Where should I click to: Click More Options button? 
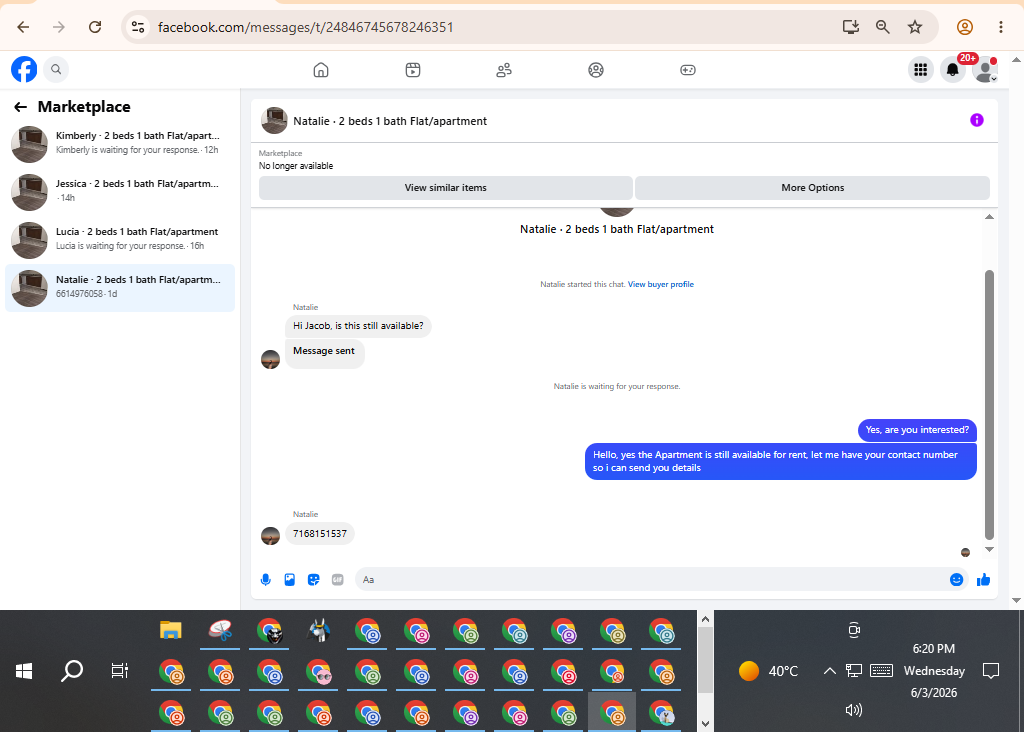pyautogui.click(x=812, y=188)
